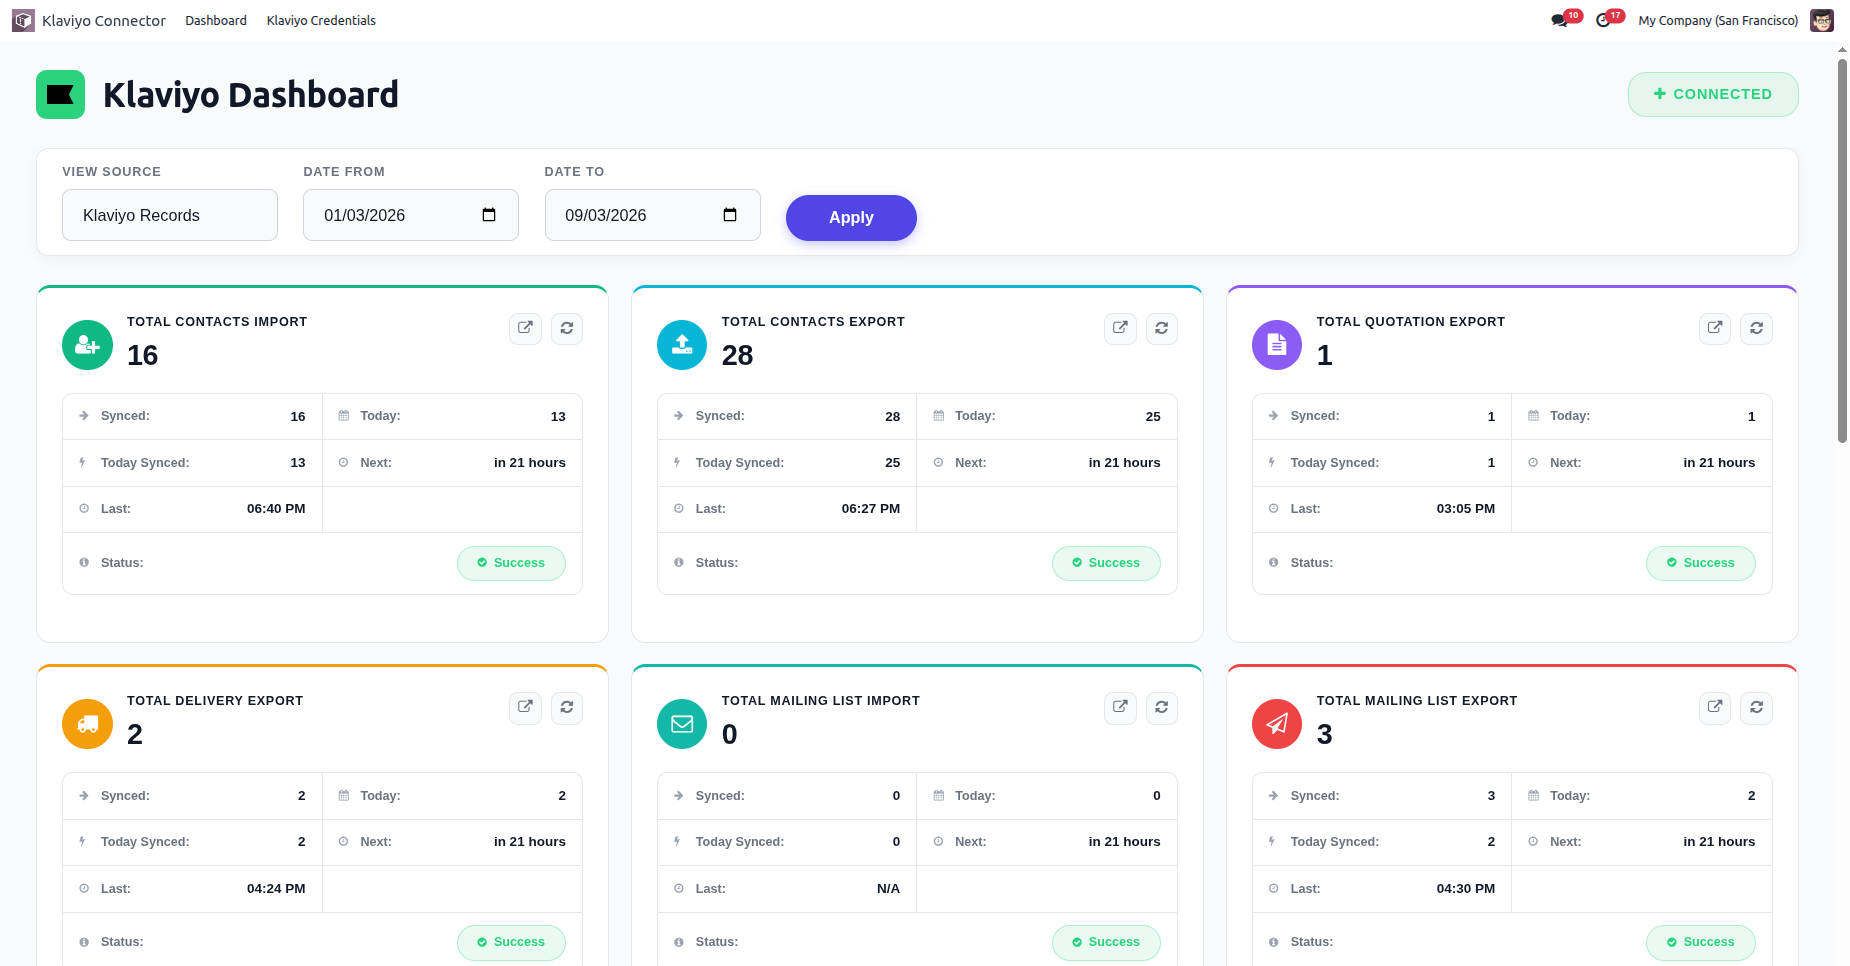Open the activities clock notification icon
The height and width of the screenshot is (966, 1850).
[x=1604, y=20]
